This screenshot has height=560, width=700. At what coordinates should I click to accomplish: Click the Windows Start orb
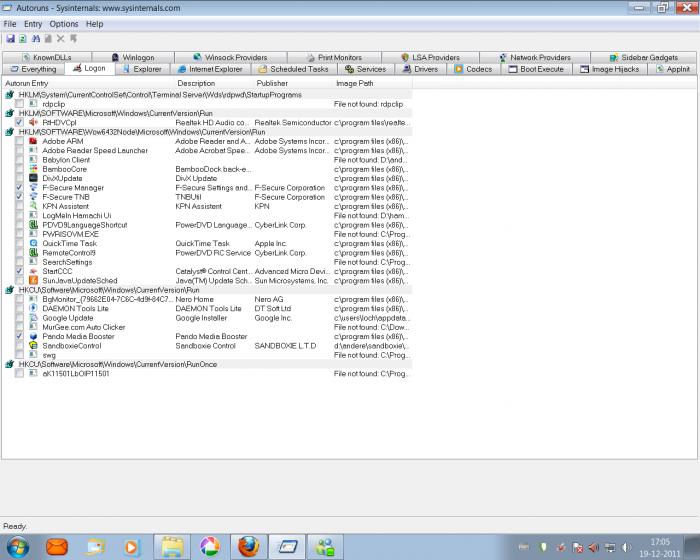pyautogui.click(x=18, y=547)
